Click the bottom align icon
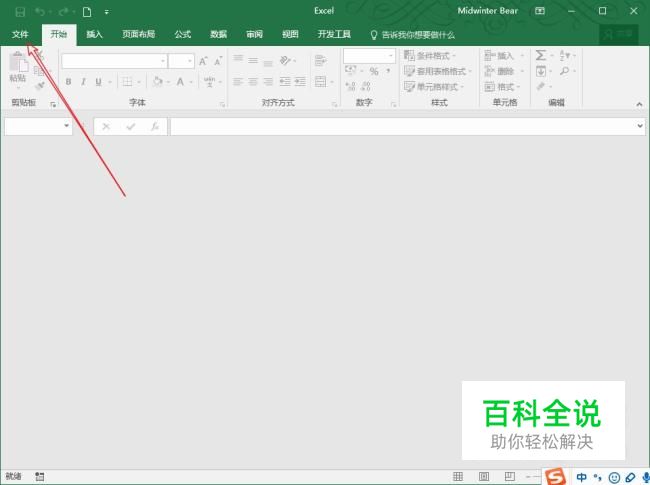The width and height of the screenshot is (650, 485). point(268,63)
